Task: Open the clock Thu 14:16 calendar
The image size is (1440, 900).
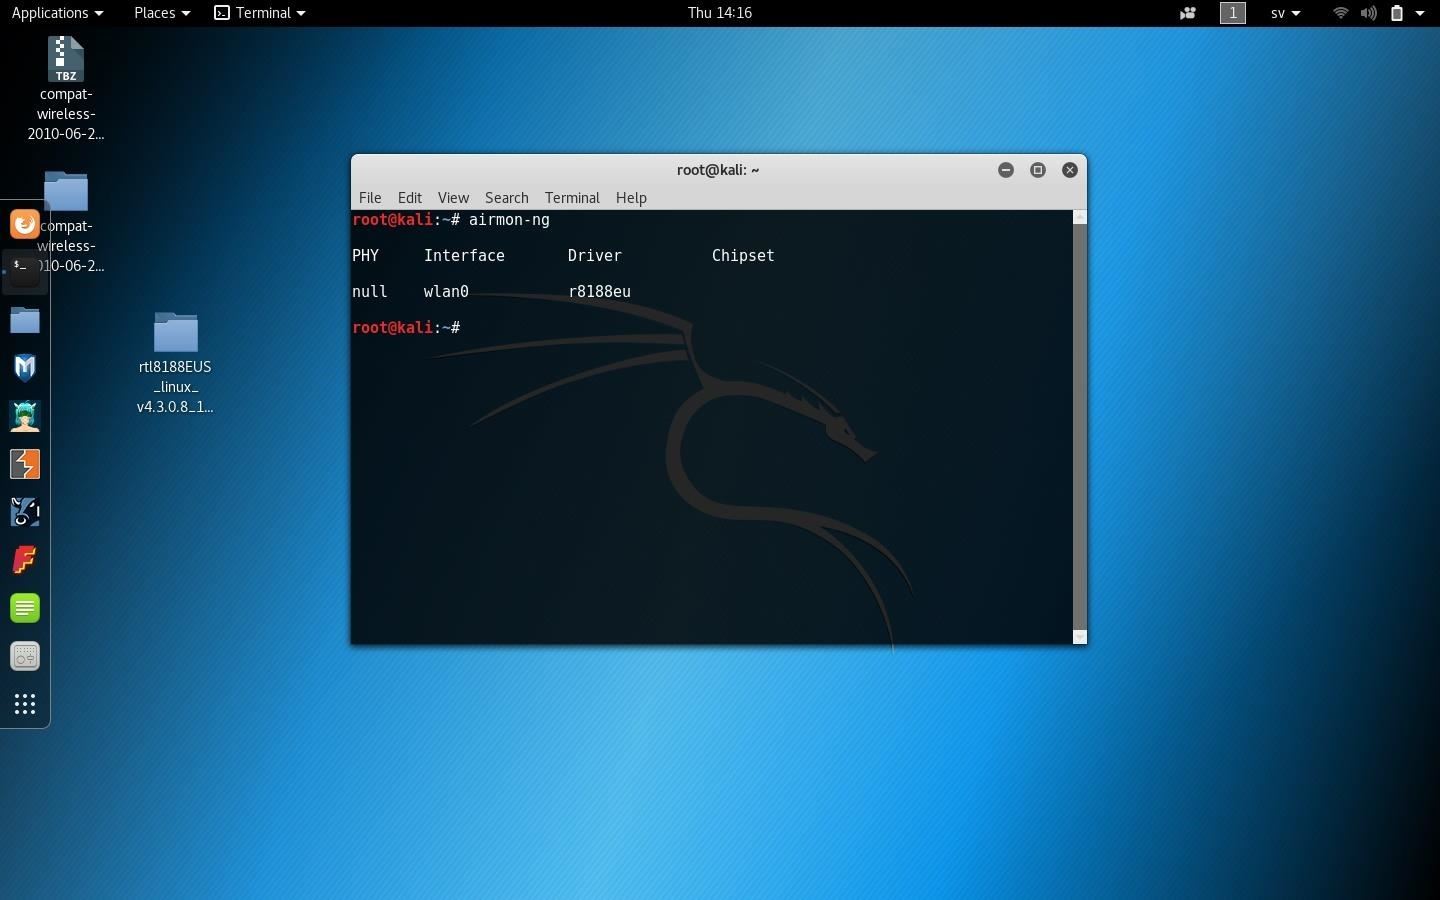Action: (720, 13)
